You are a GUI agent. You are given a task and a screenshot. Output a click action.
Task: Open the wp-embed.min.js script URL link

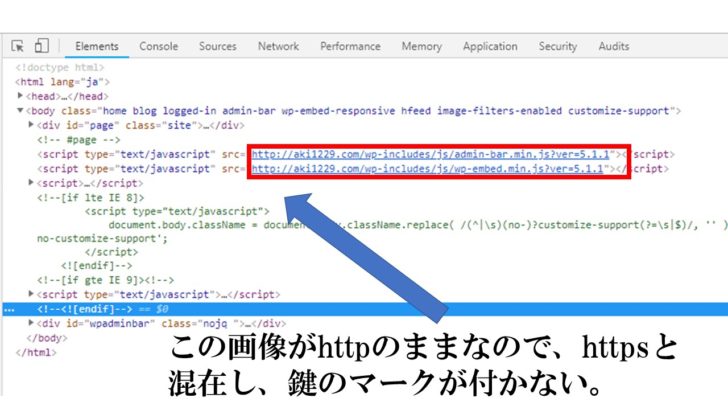427,169
